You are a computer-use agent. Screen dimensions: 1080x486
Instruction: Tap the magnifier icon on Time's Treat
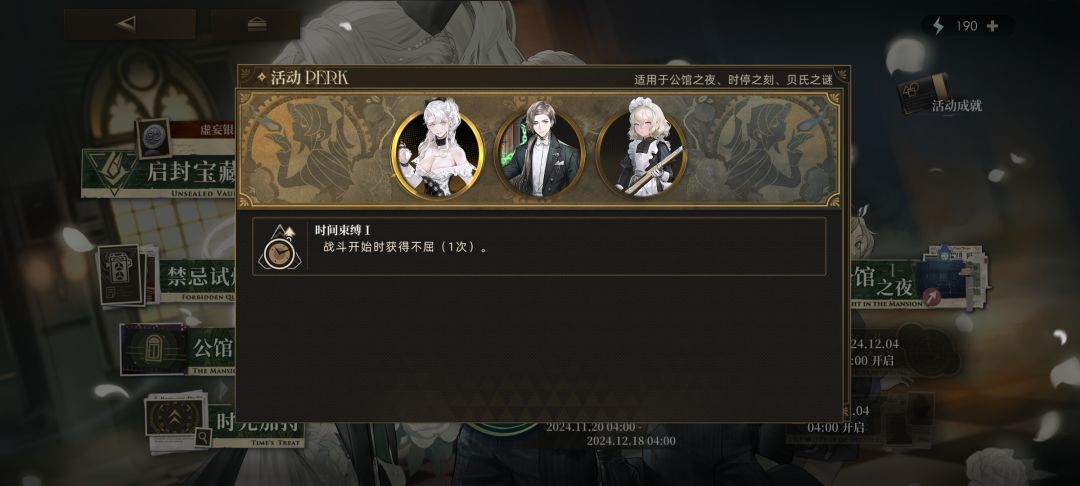pos(203,436)
